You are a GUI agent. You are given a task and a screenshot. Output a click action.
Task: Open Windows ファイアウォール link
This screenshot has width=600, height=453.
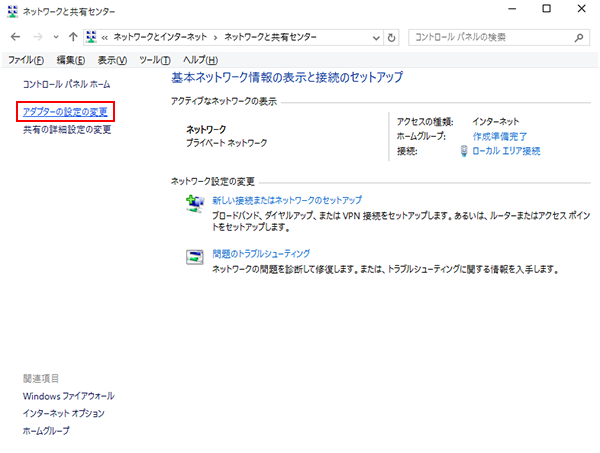(x=68, y=396)
